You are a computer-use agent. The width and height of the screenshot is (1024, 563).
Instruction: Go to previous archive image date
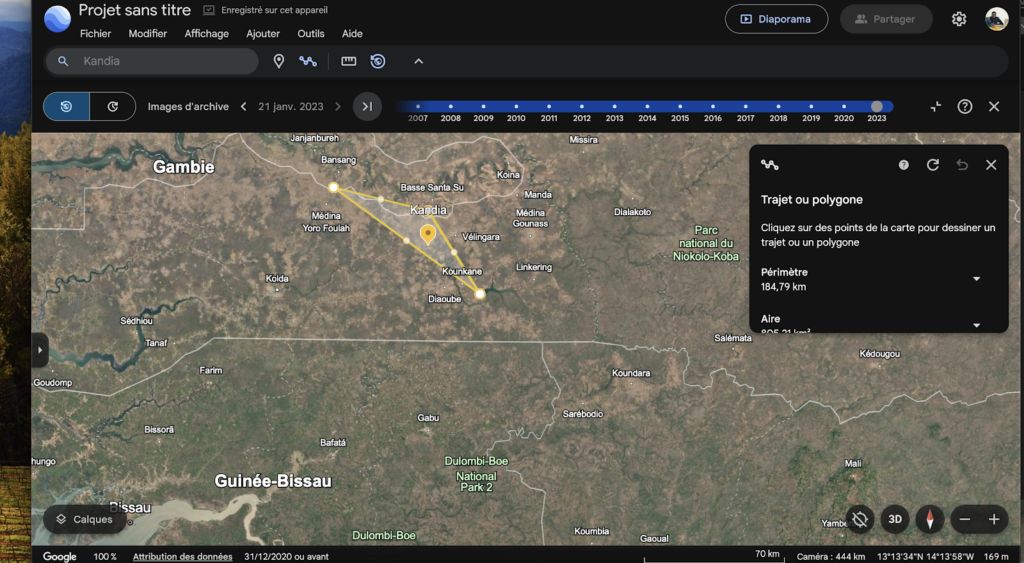(x=244, y=106)
